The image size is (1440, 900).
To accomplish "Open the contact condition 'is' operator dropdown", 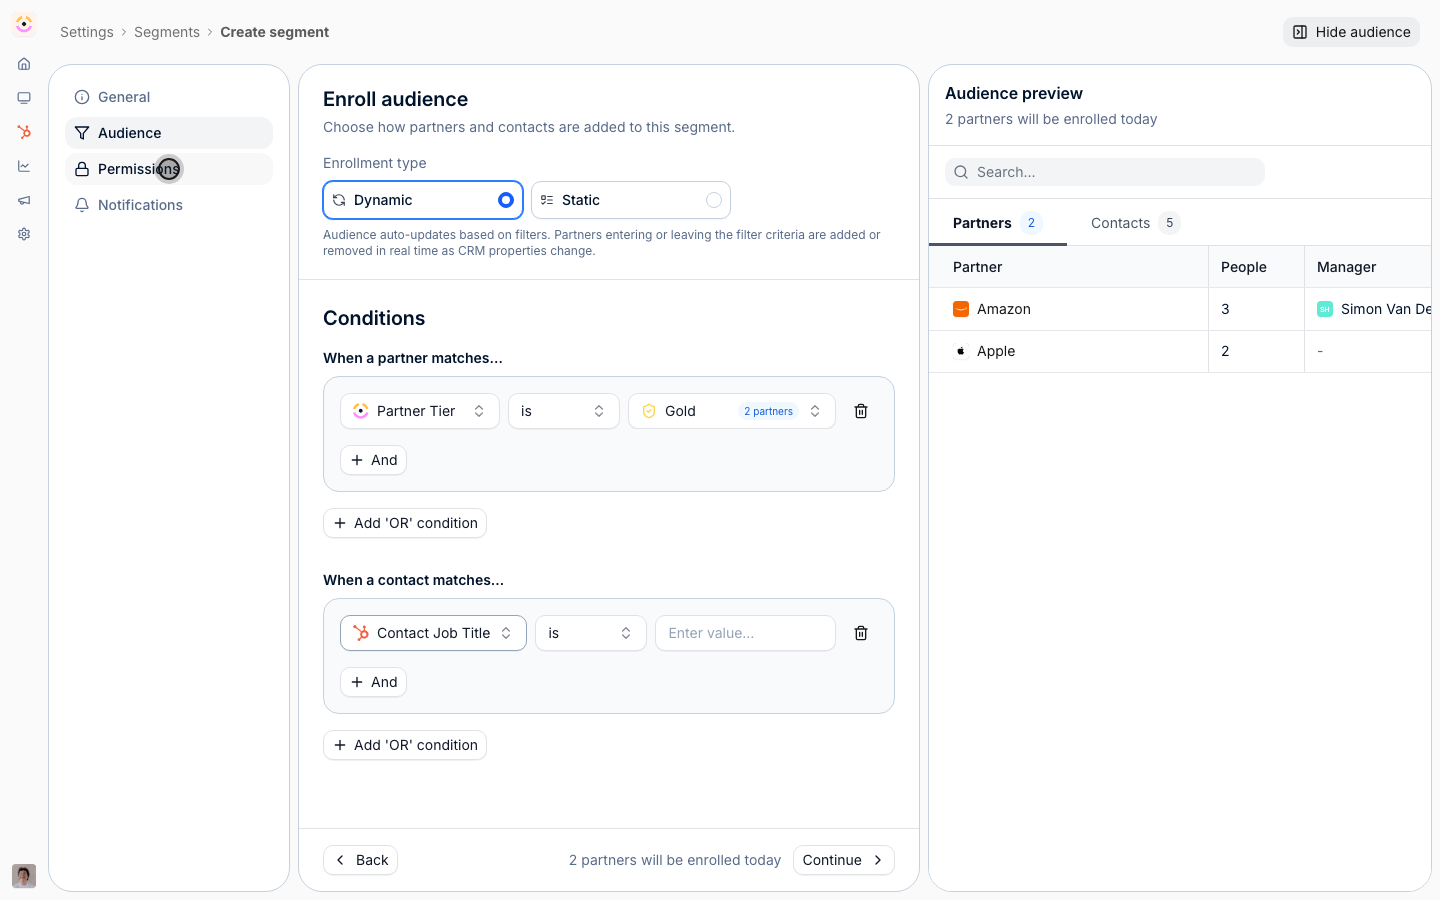I will (591, 633).
